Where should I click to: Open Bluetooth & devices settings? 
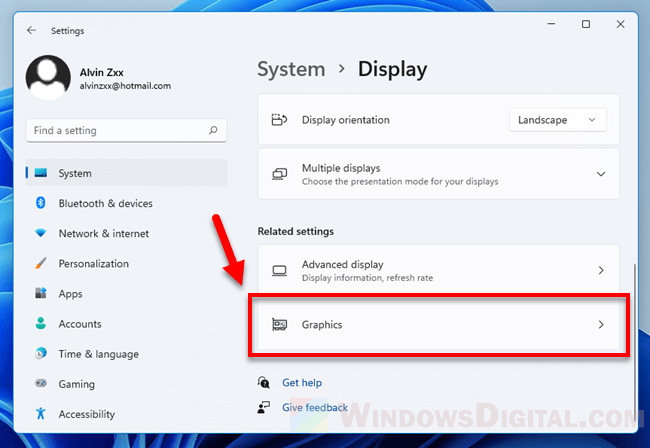(x=126, y=203)
